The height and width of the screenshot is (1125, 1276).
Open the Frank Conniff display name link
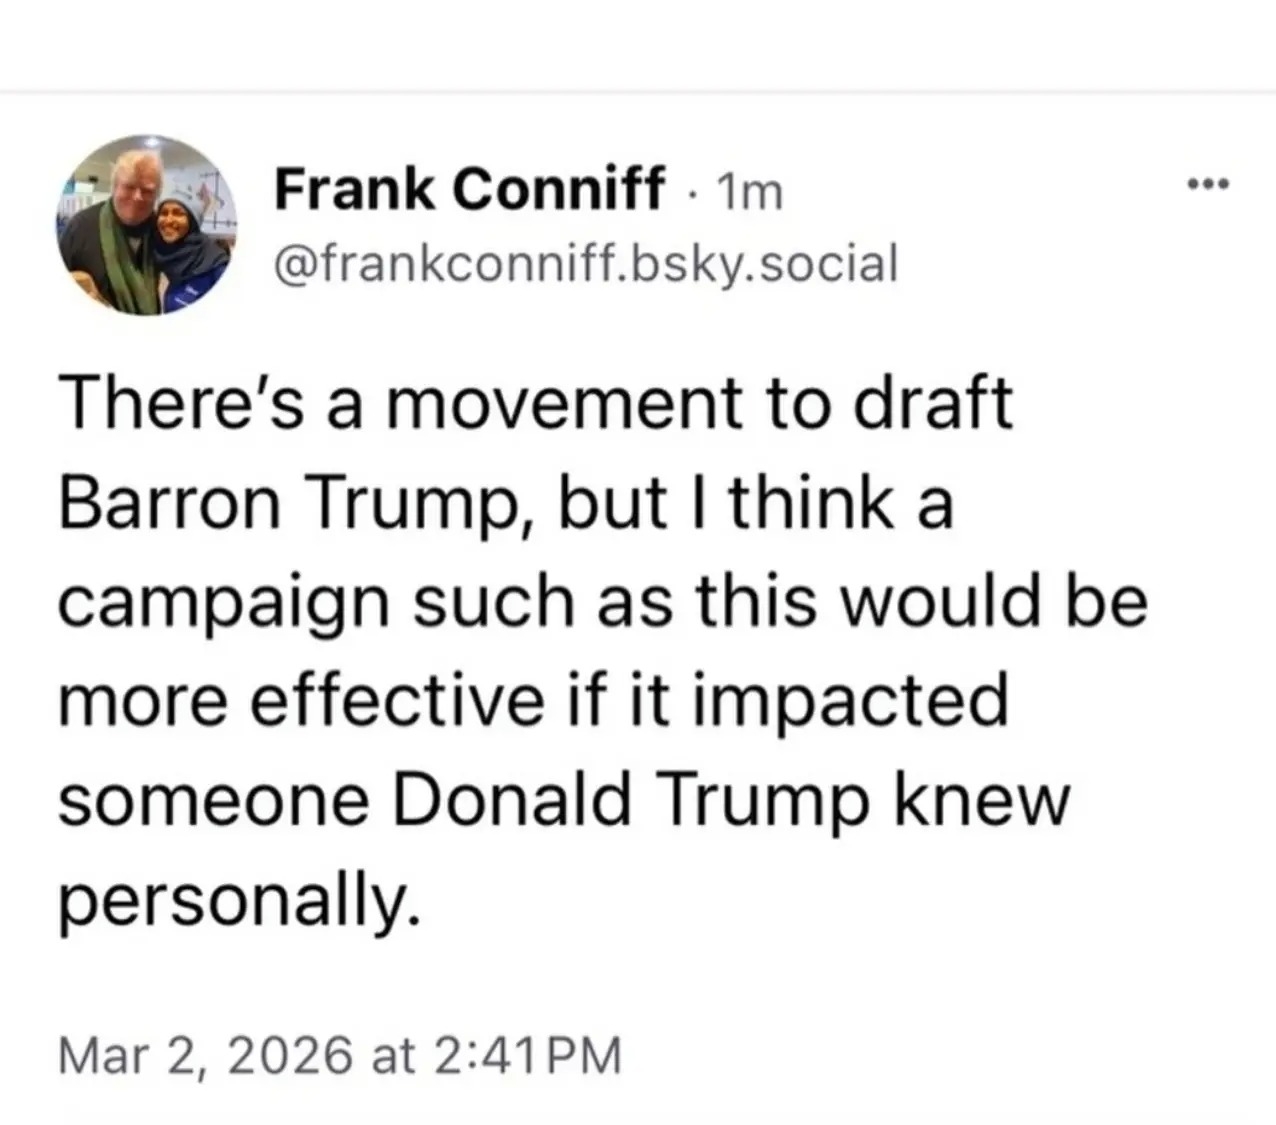coord(469,188)
